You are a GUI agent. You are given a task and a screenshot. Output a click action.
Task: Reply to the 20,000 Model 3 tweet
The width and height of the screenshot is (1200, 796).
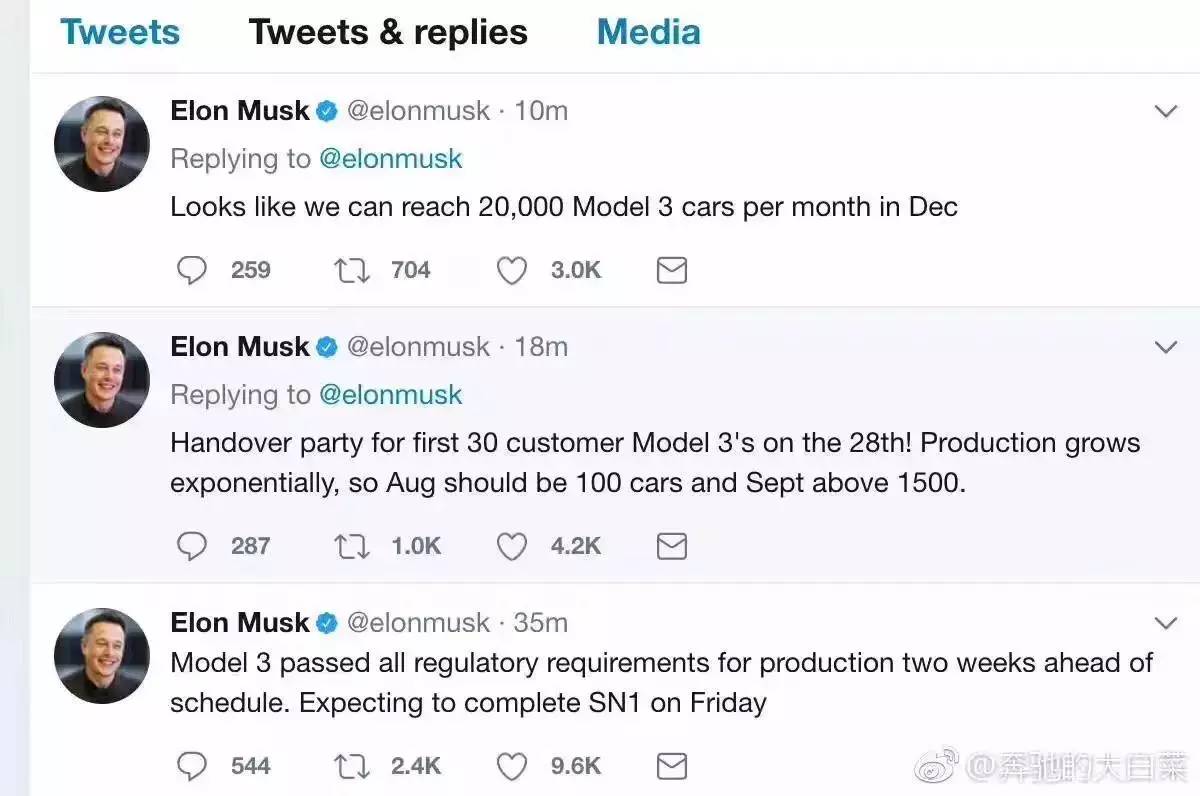[191, 270]
